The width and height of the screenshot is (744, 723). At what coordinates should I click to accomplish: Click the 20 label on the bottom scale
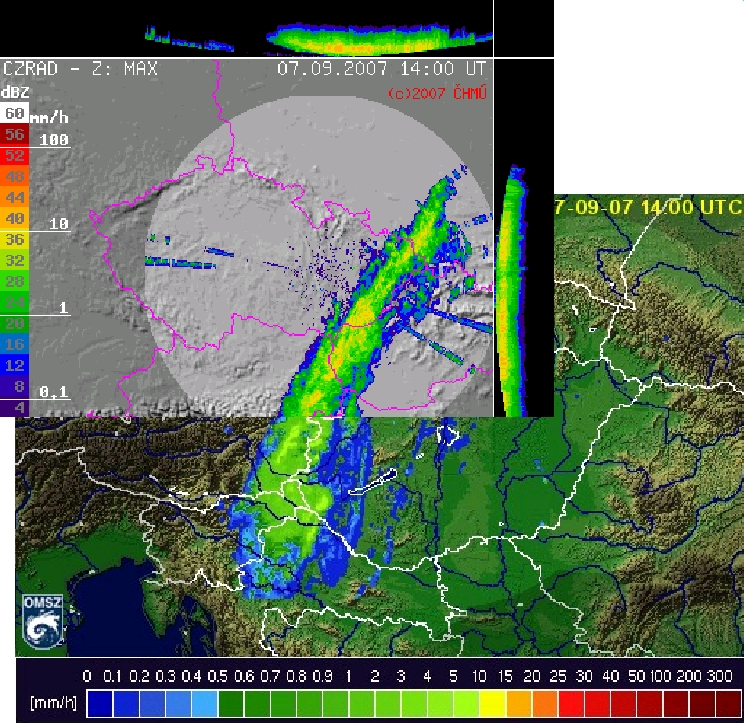(532, 676)
